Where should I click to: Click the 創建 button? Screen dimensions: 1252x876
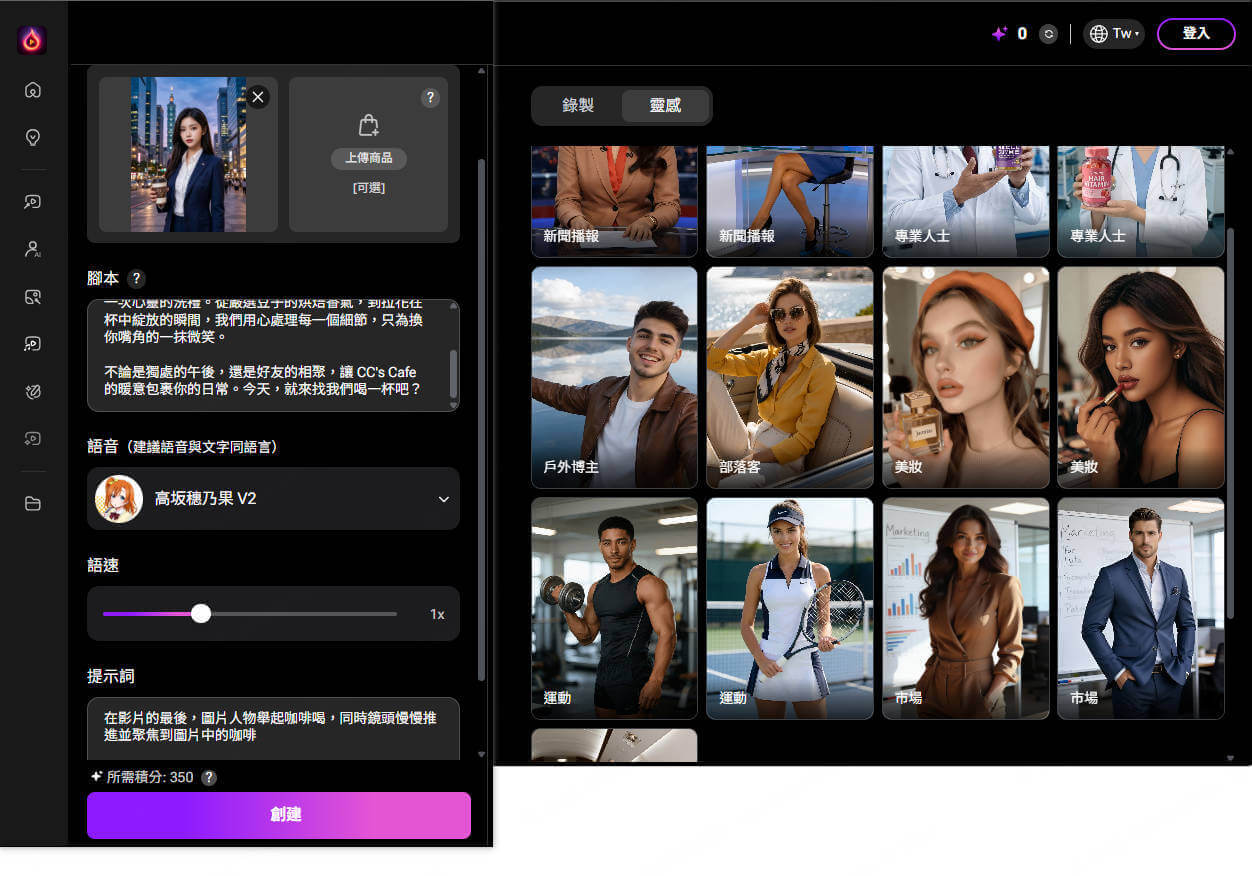279,815
